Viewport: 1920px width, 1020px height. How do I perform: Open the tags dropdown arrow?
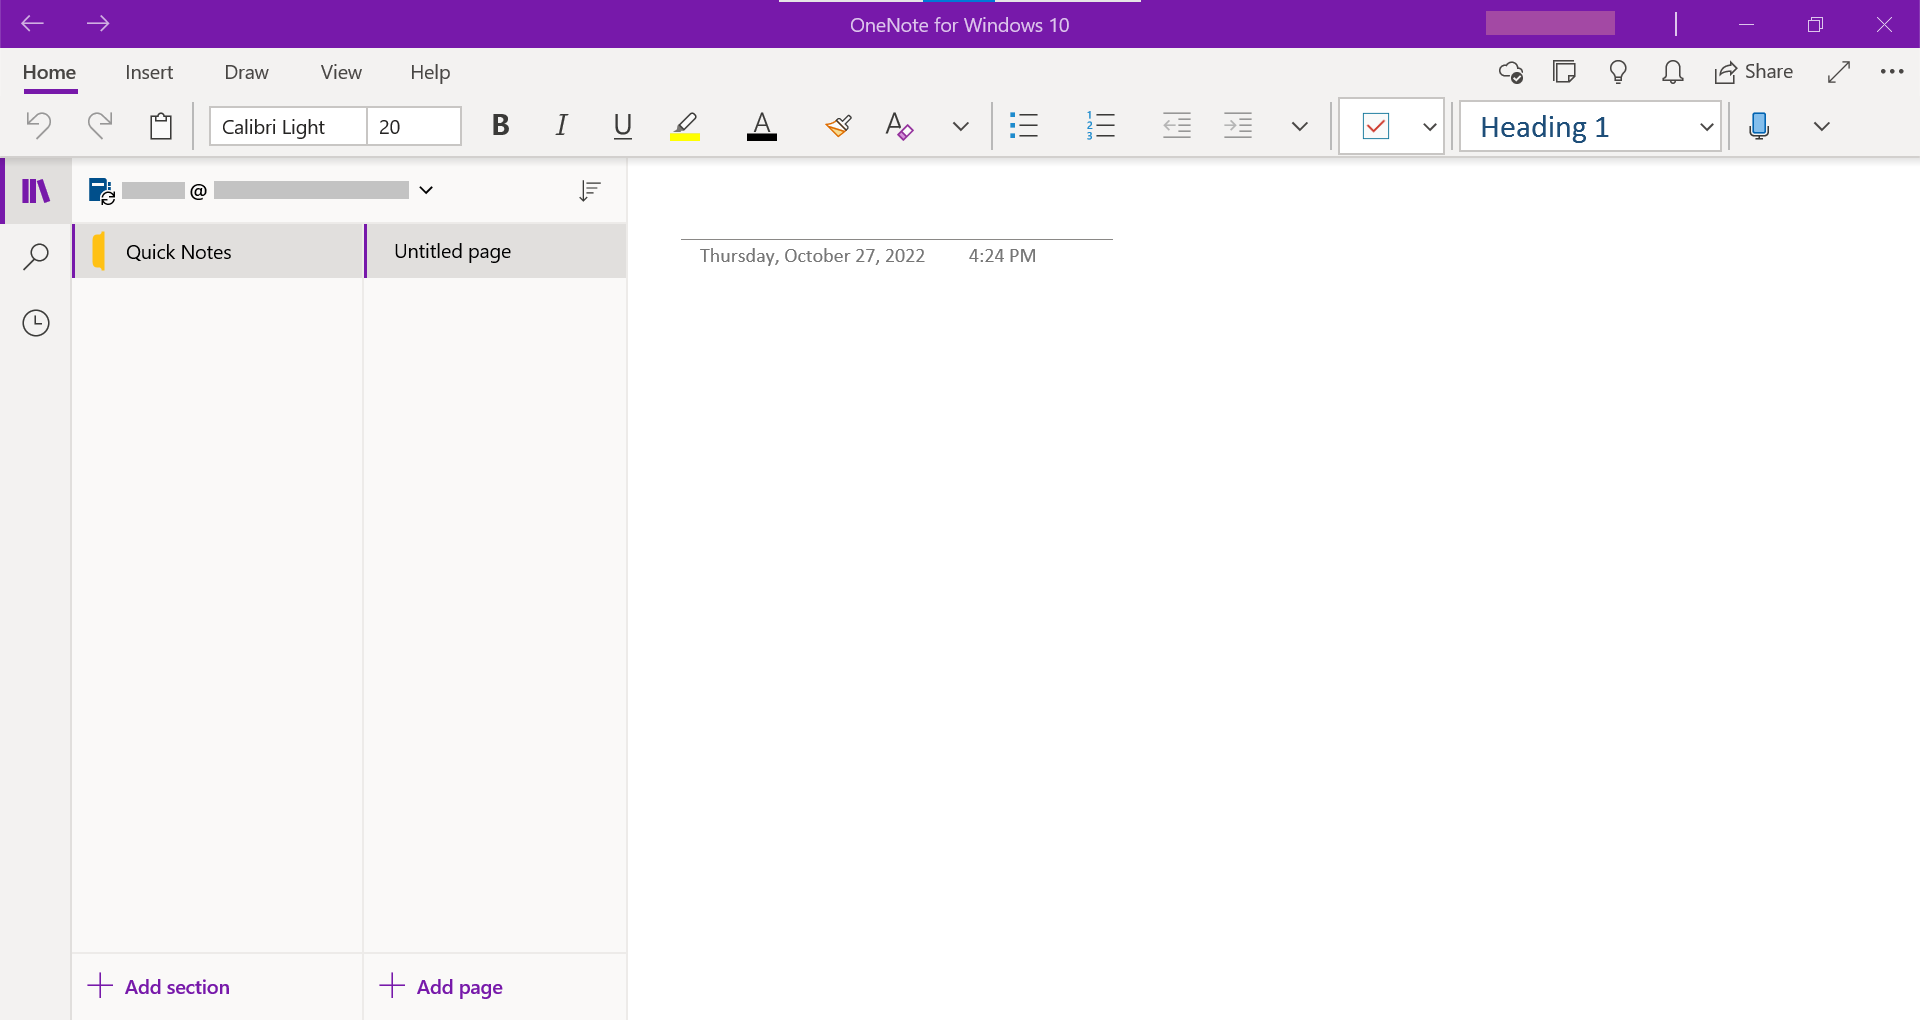pos(1429,127)
